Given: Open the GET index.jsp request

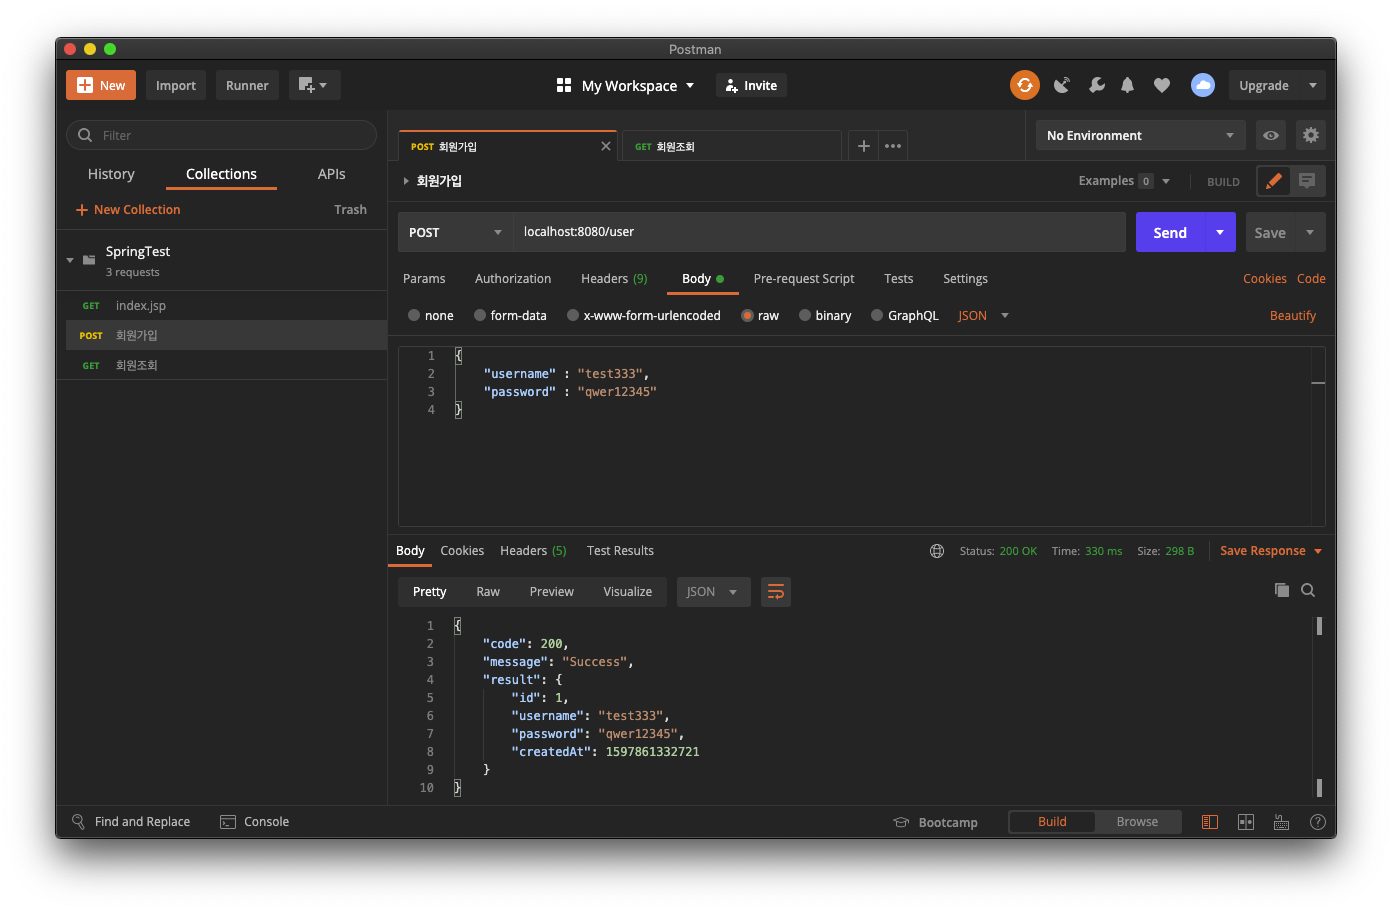Looking at the screenshot, I should tap(226, 306).
